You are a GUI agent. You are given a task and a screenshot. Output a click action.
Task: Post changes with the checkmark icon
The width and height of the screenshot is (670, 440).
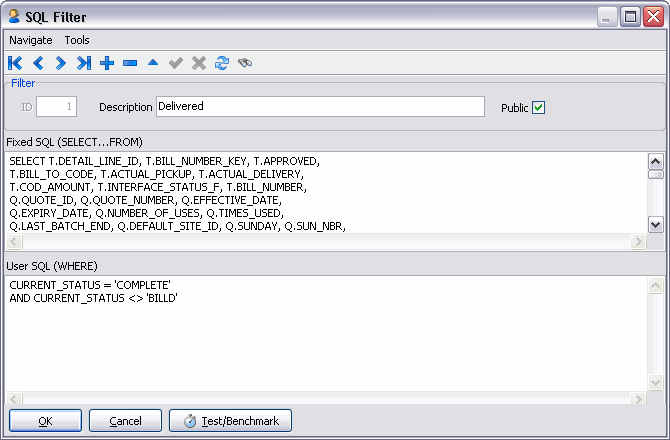point(176,63)
